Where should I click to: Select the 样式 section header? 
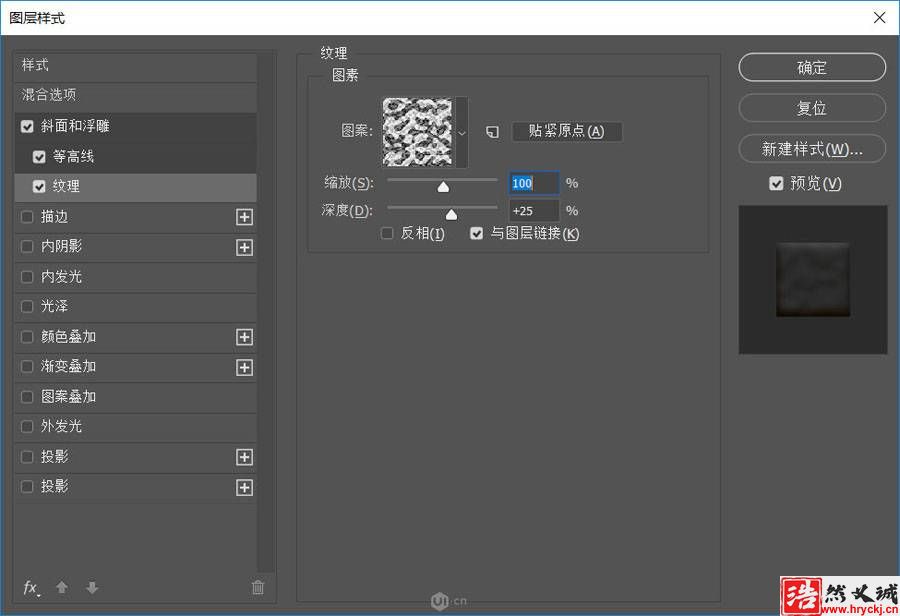pos(135,65)
